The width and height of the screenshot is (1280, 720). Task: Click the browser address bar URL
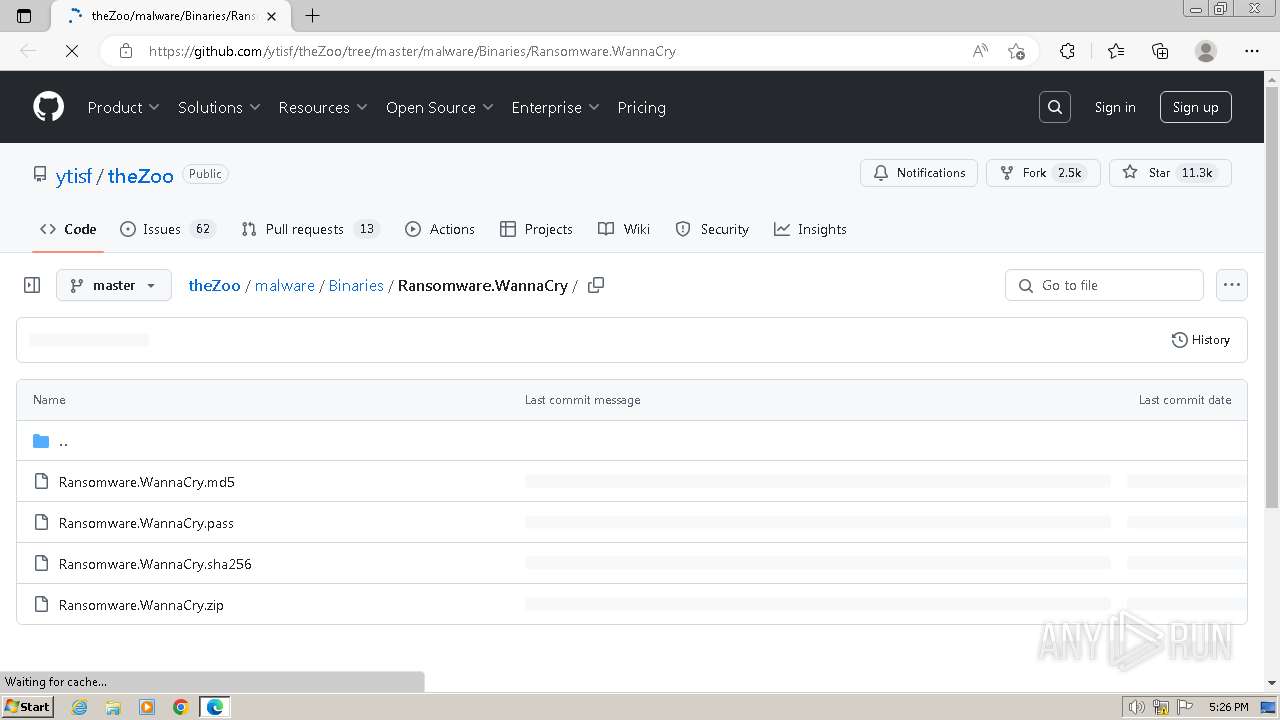tap(412, 51)
